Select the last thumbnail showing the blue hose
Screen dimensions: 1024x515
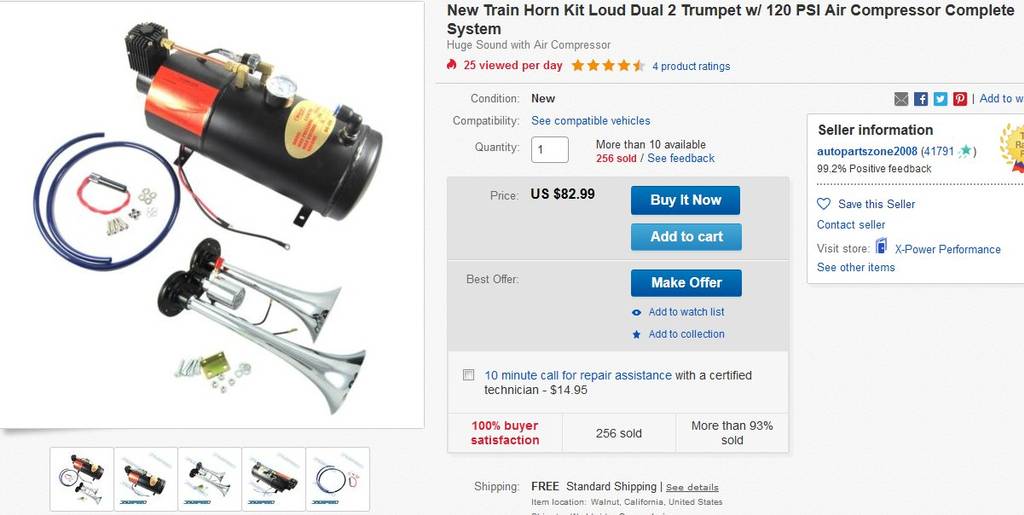pos(338,479)
